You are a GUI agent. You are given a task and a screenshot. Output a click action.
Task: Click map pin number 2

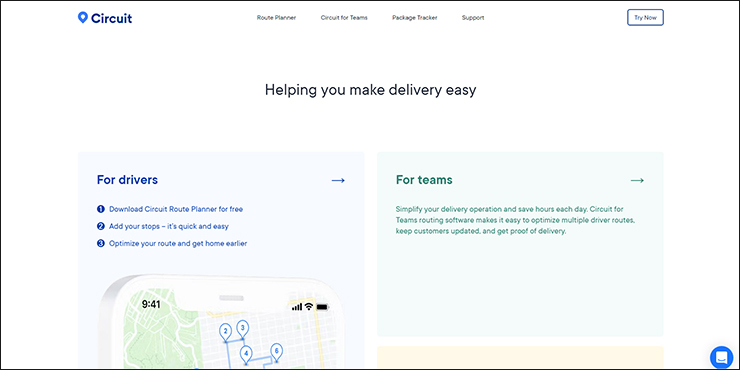click(x=226, y=332)
